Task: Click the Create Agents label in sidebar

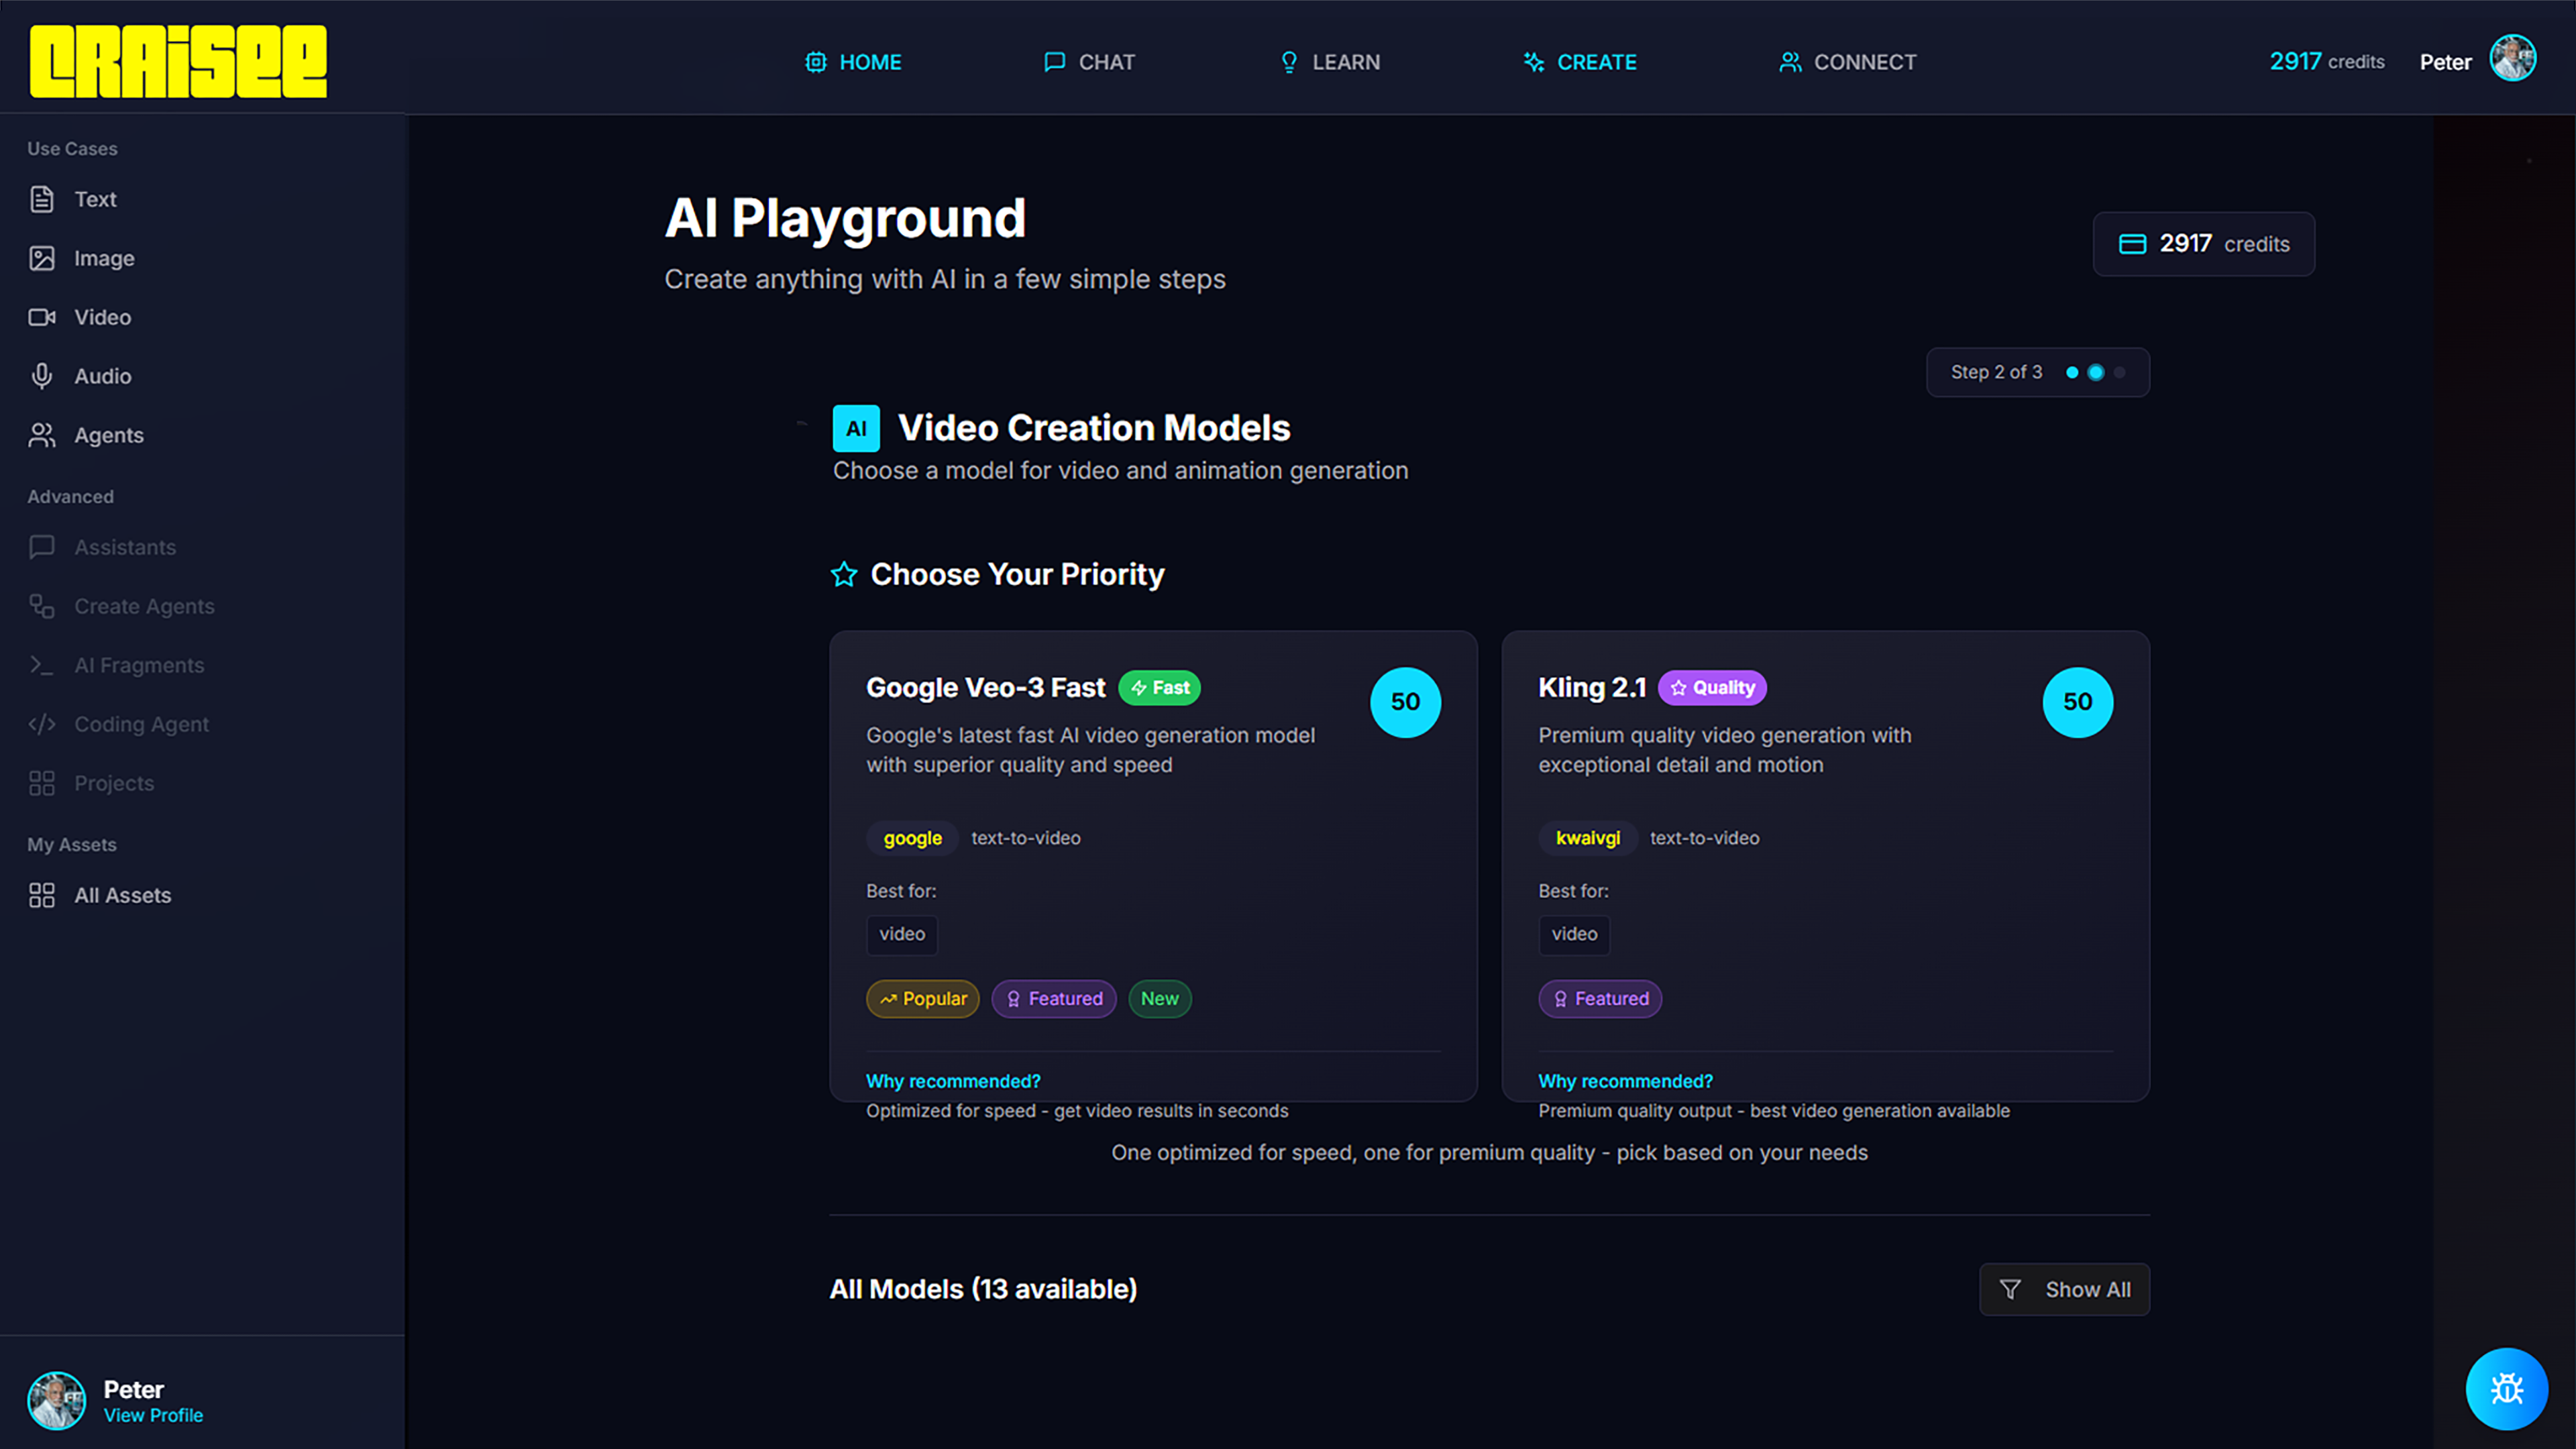Action: pos(144,606)
